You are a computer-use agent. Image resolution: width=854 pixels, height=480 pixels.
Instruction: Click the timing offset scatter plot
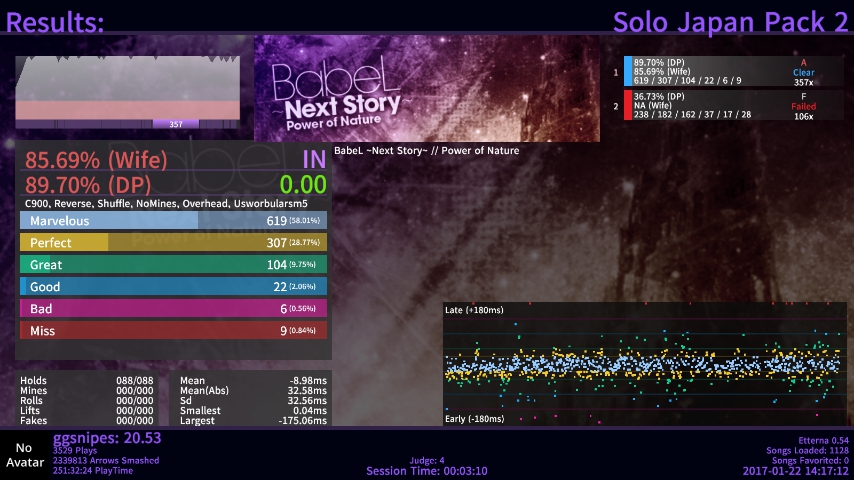(644, 365)
